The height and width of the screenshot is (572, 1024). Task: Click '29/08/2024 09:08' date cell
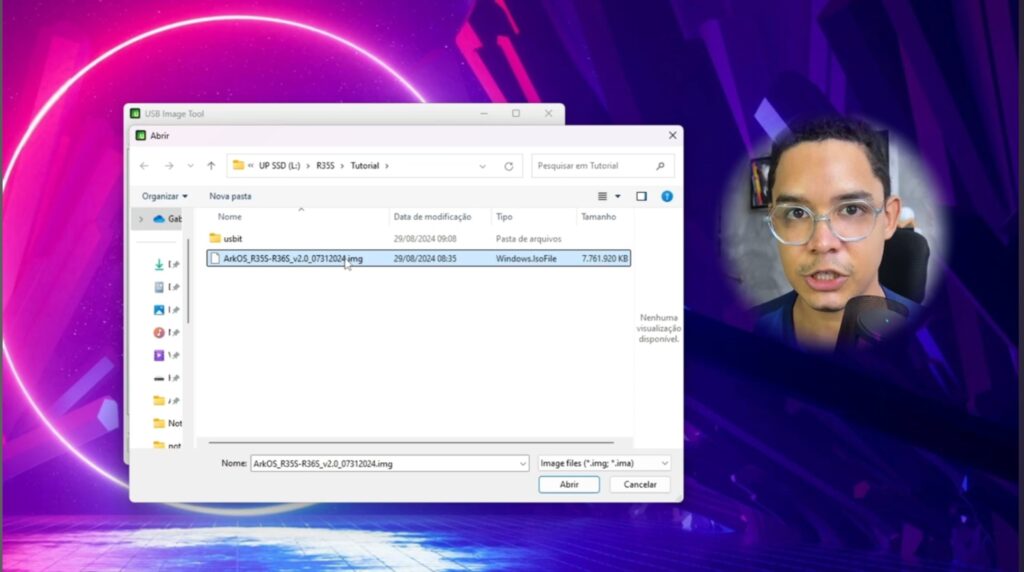coord(424,239)
